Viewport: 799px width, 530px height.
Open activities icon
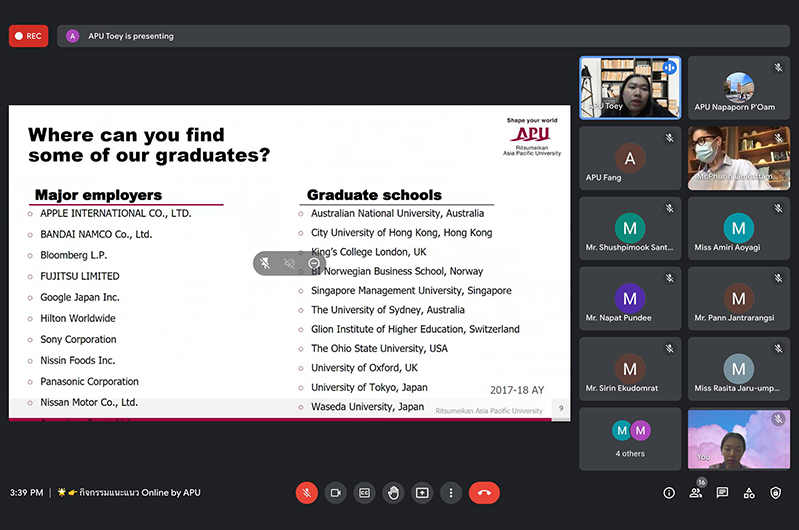(749, 493)
